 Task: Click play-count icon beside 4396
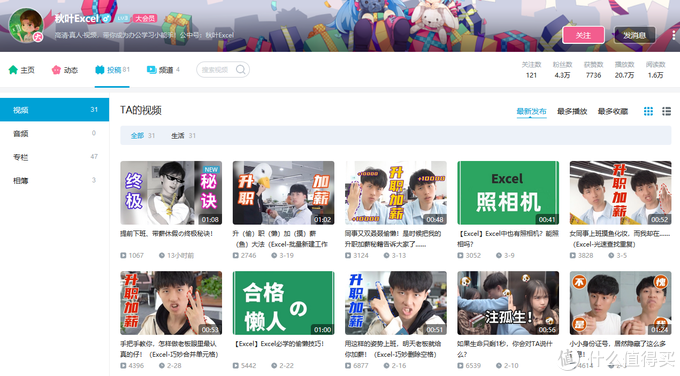123,366
